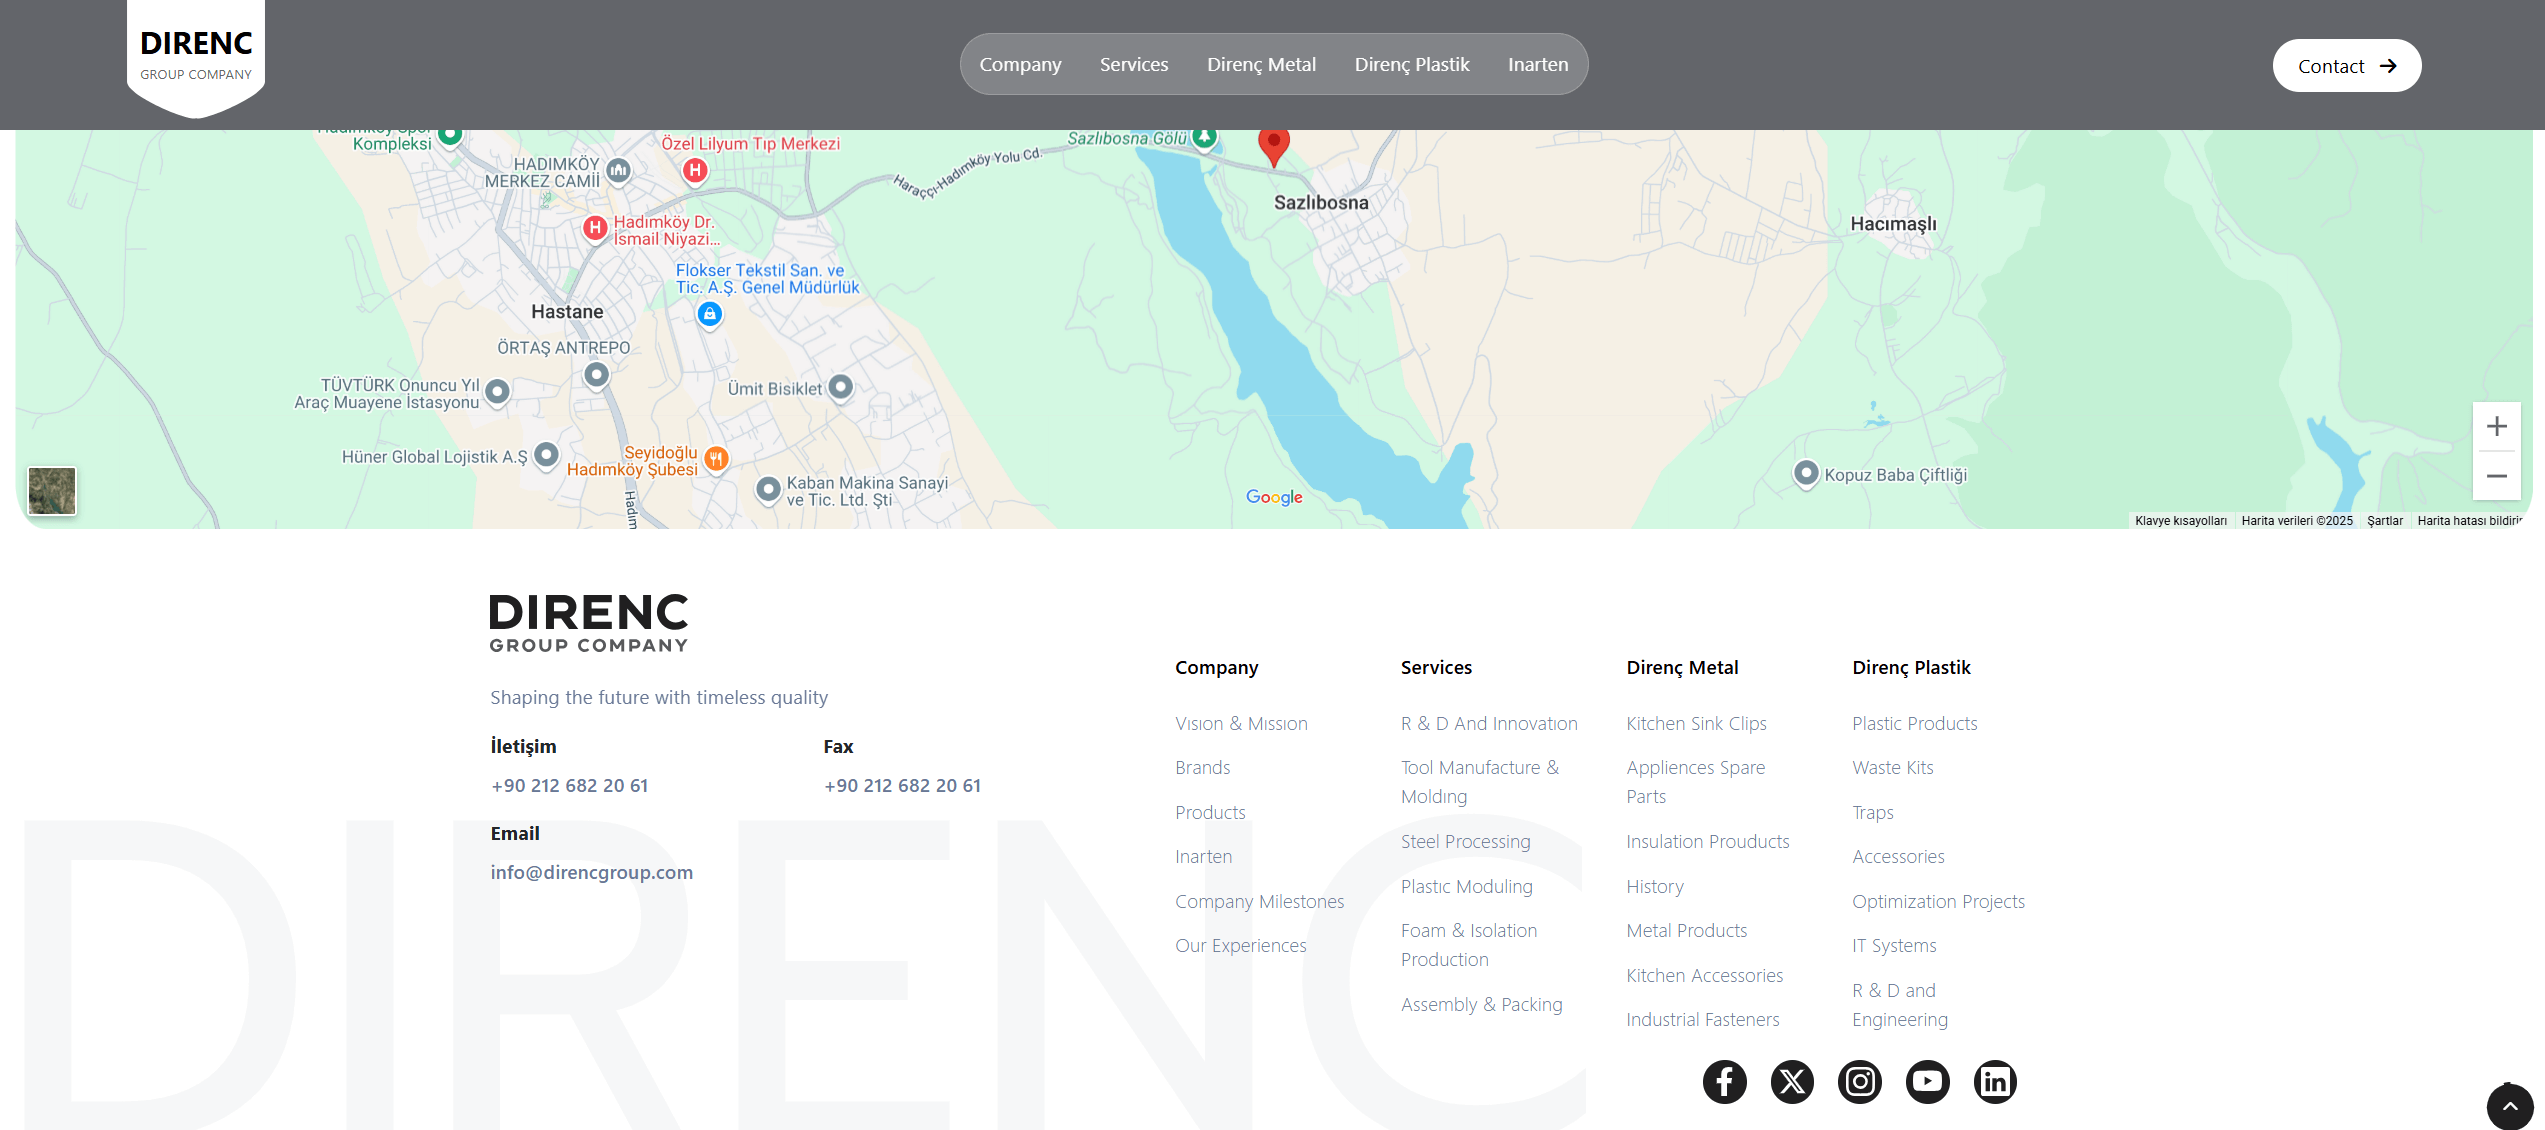Open Tool Manufacture & Molding link
Image resolution: width=2545 pixels, height=1130 pixels.
tap(1480, 782)
